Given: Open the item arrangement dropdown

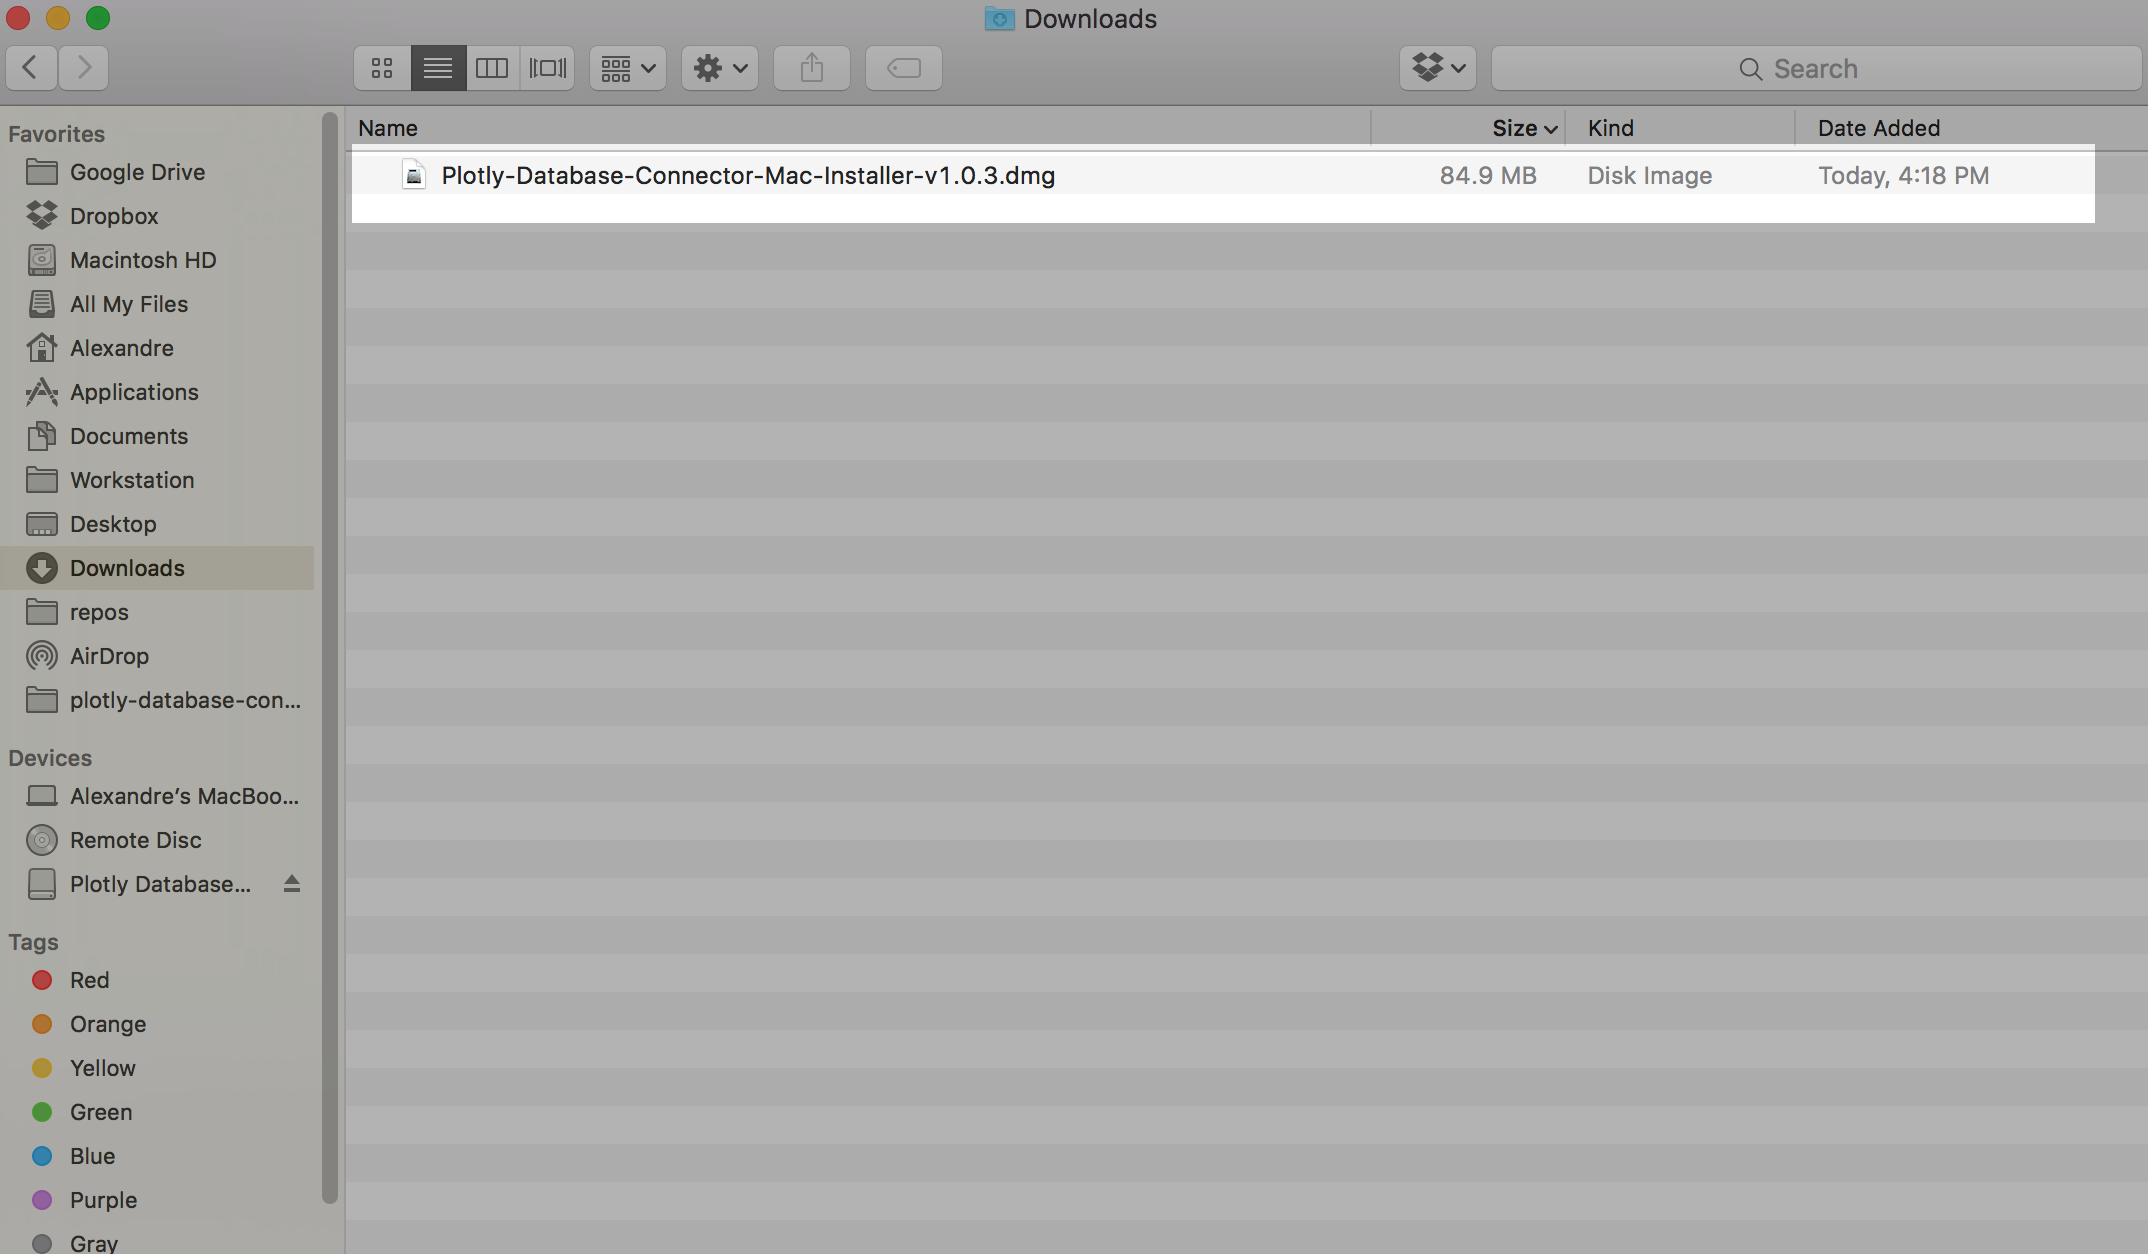Looking at the screenshot, I should pos(626,67).
